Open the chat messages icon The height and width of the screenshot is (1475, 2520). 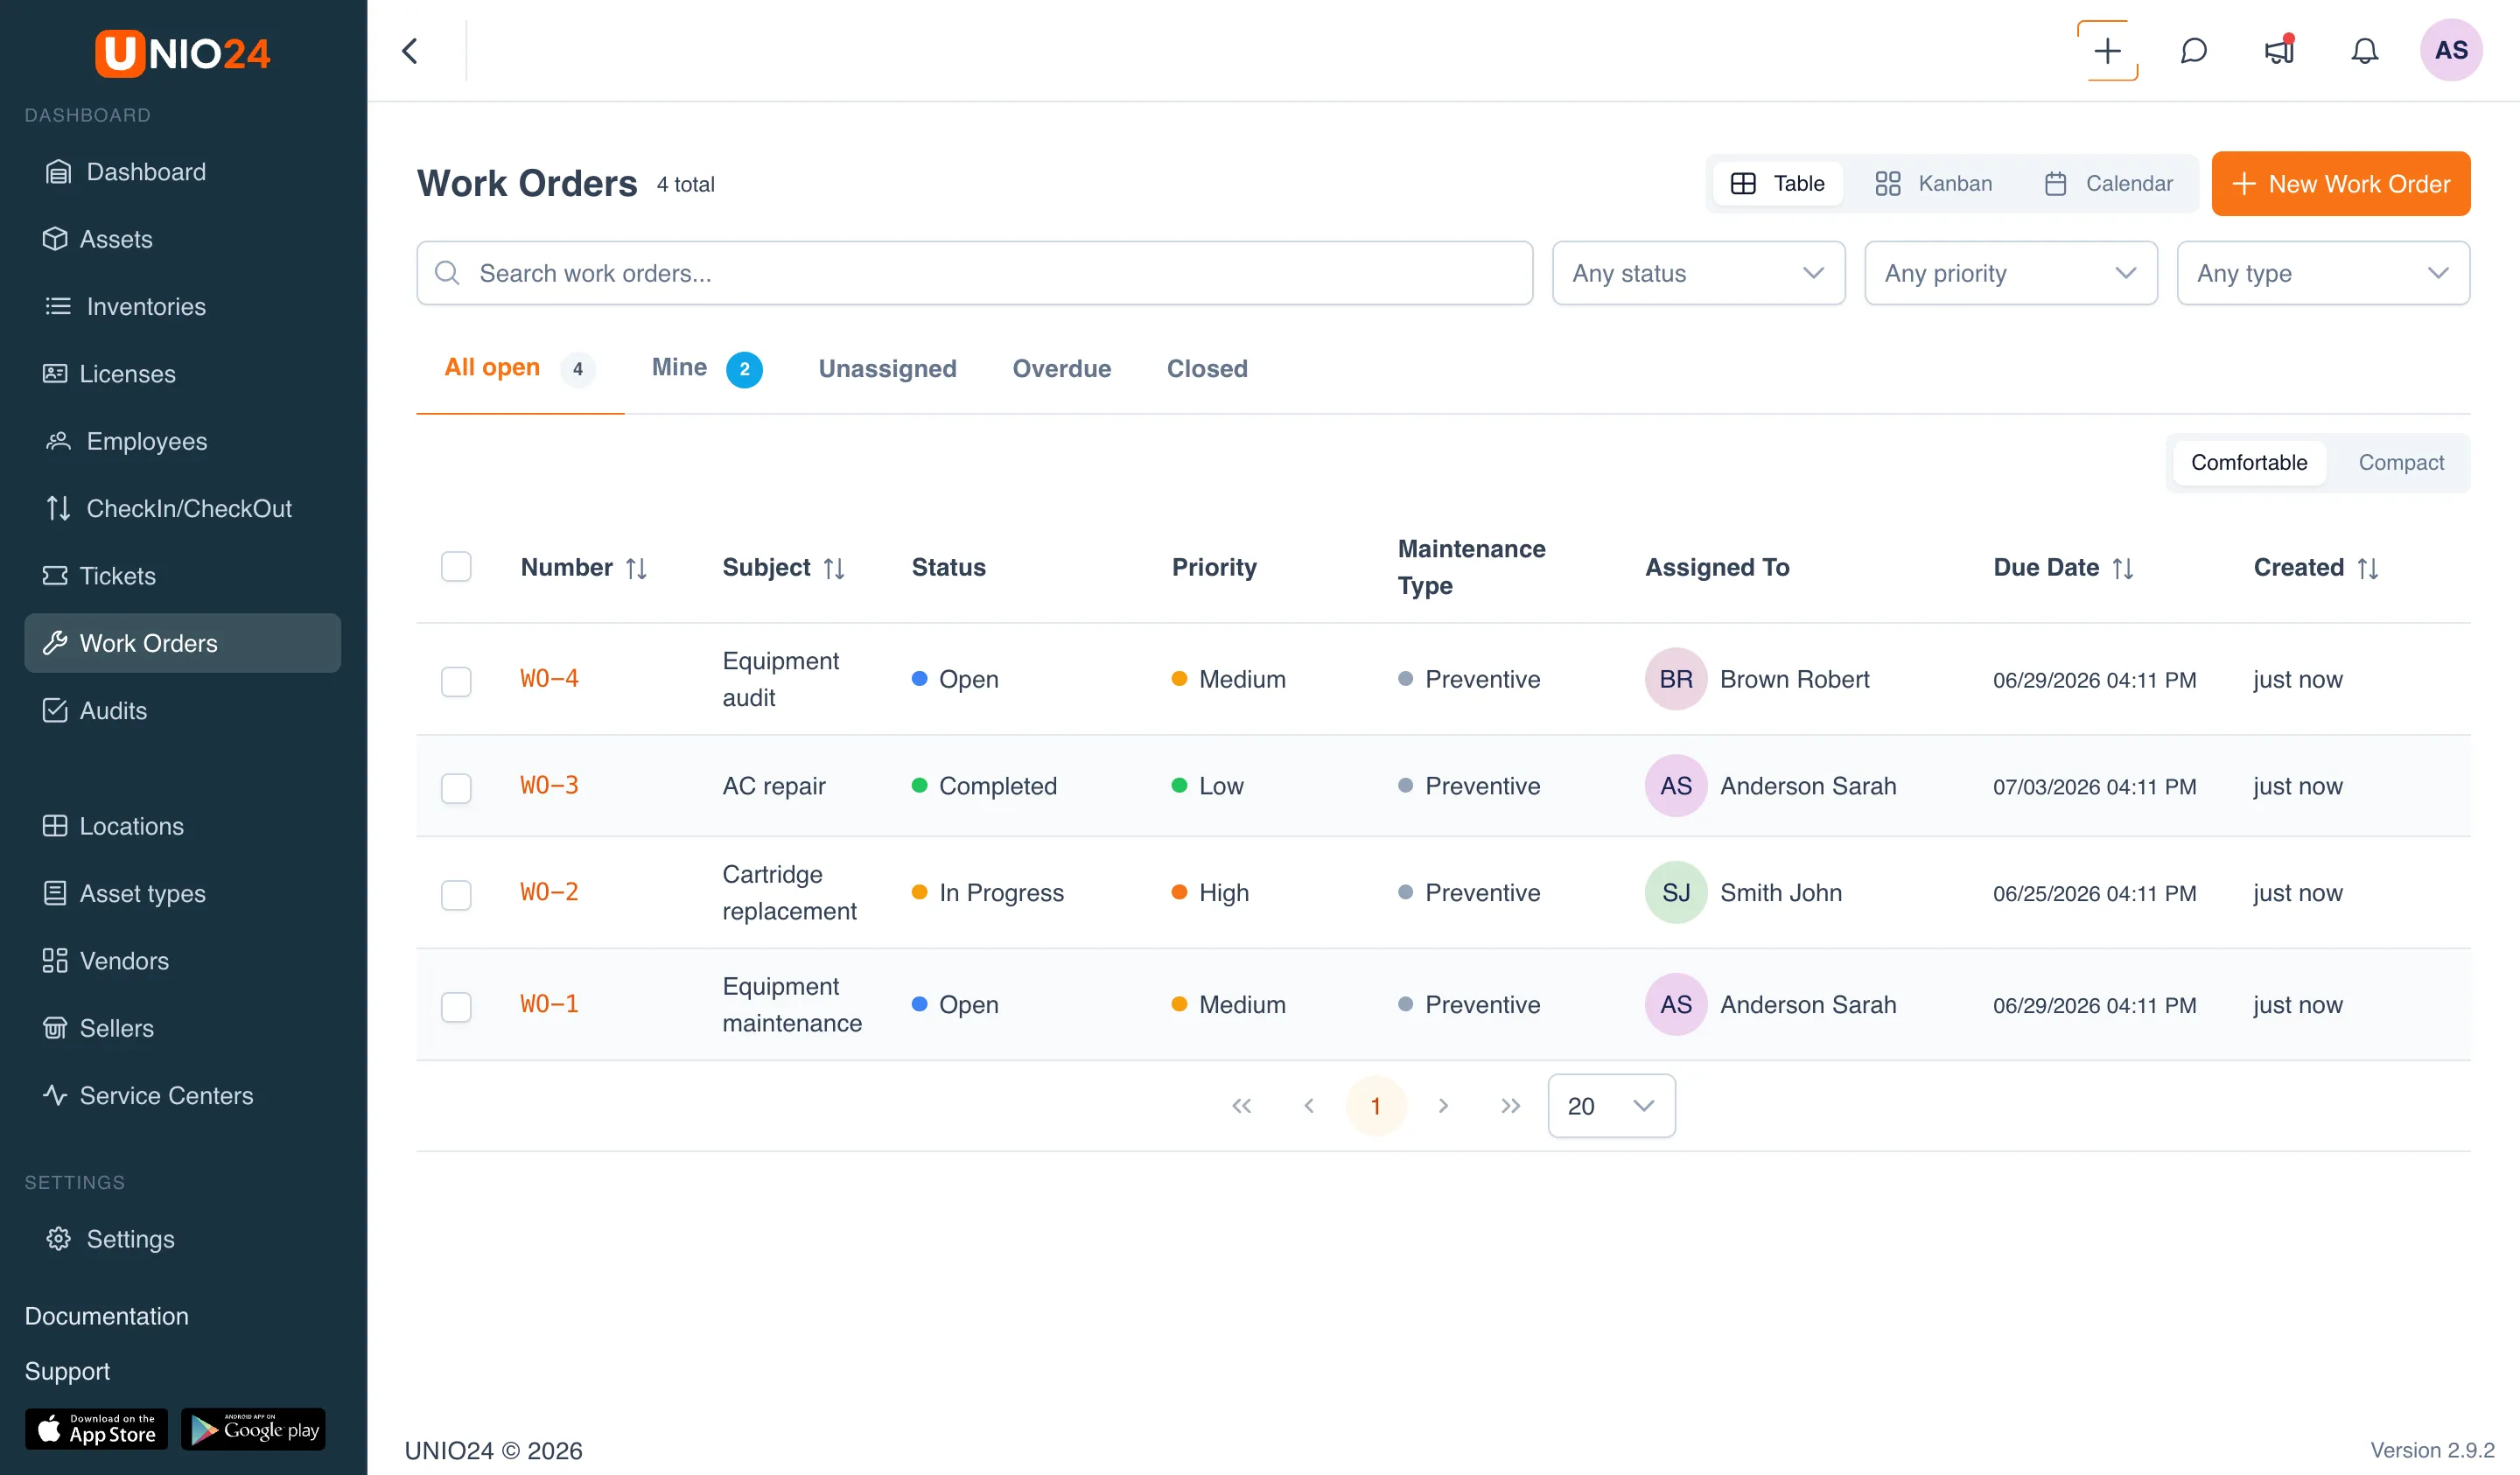coord(2193,51)
